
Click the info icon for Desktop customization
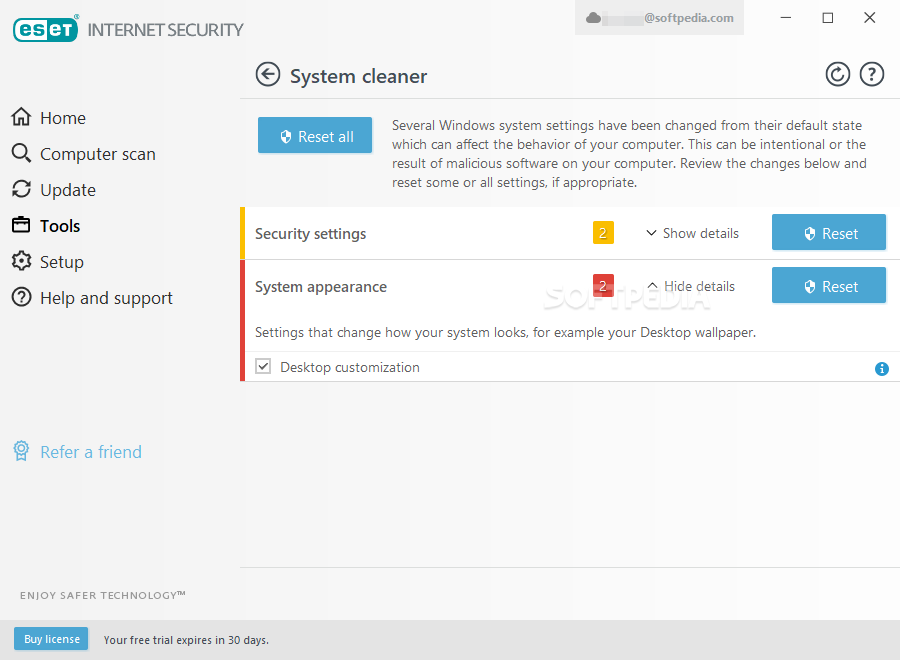click(x=882, y=369)
